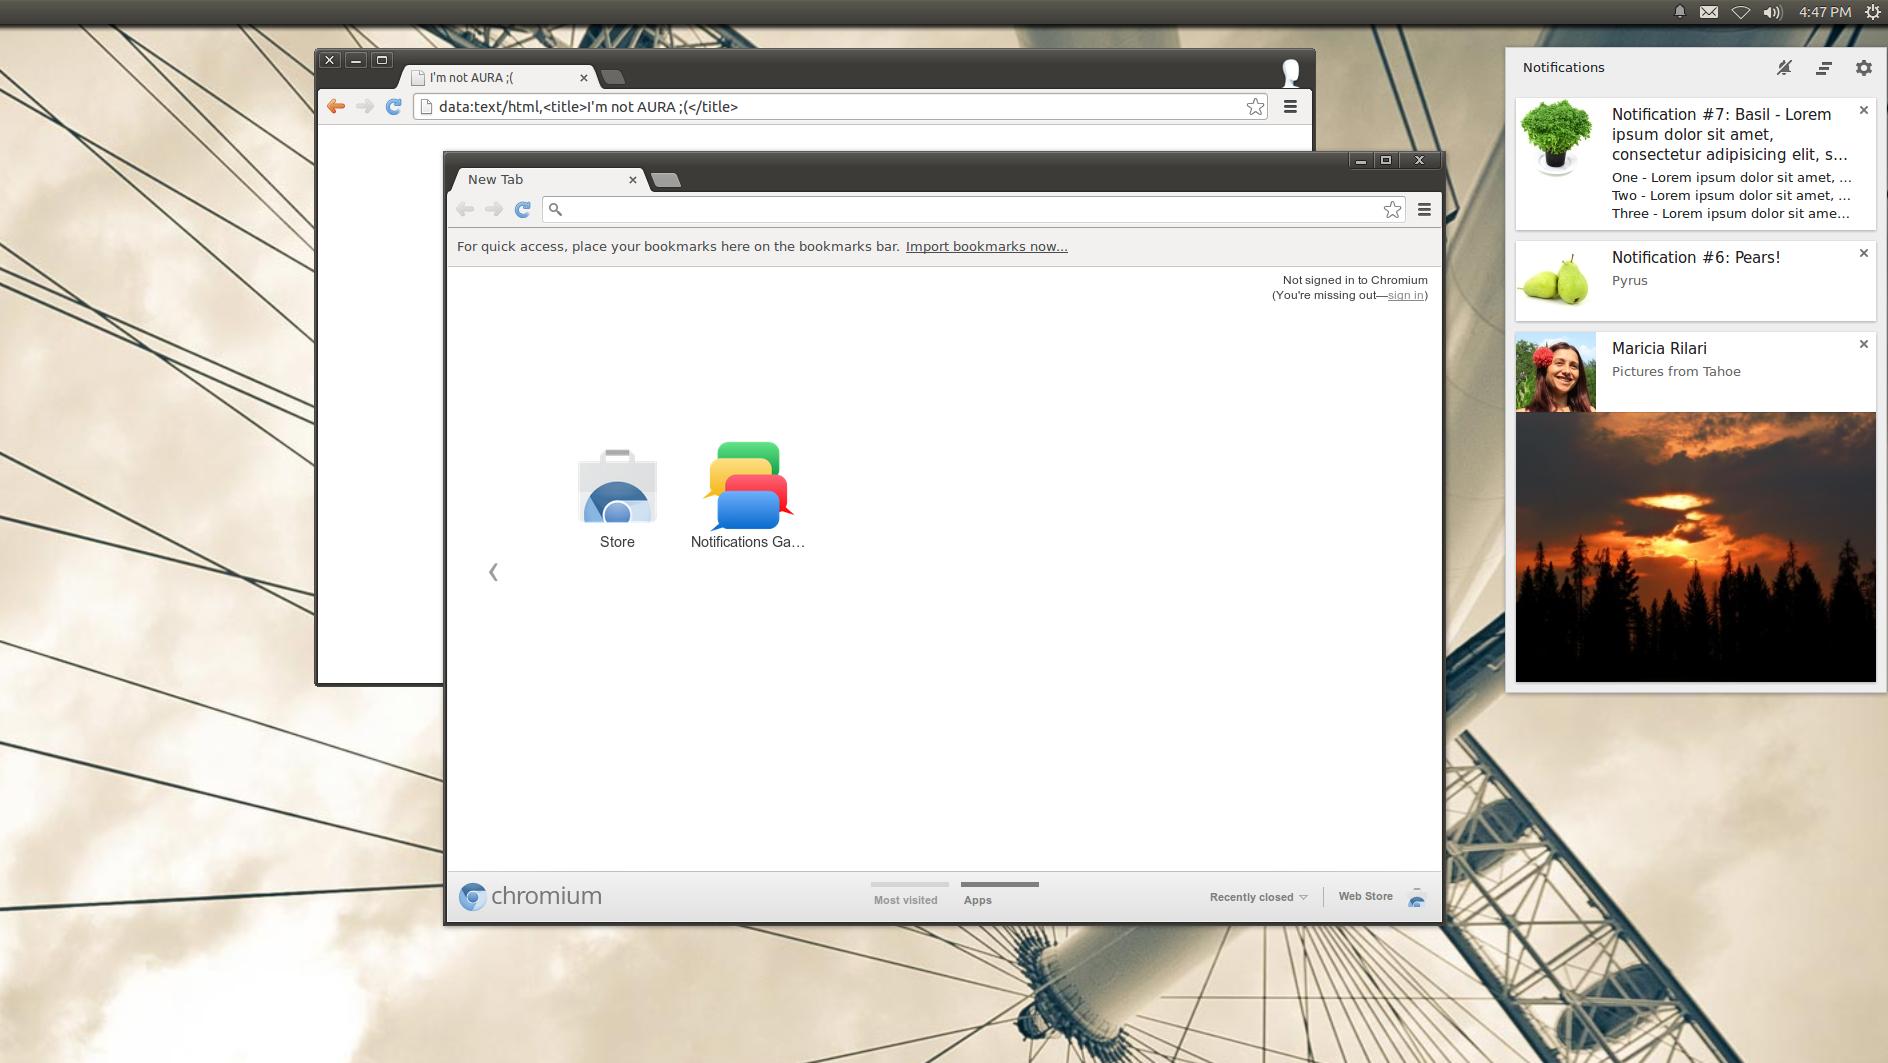Viewport: 1888px width, 1063px height.
Task: Open the Recently closed dropdown
Action: pos(1257,897)
